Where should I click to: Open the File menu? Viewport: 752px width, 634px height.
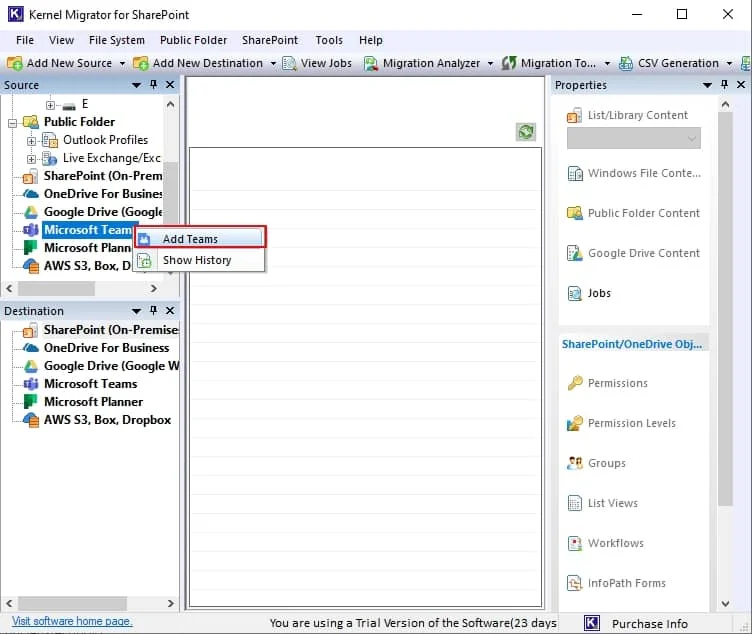[25, 40]
